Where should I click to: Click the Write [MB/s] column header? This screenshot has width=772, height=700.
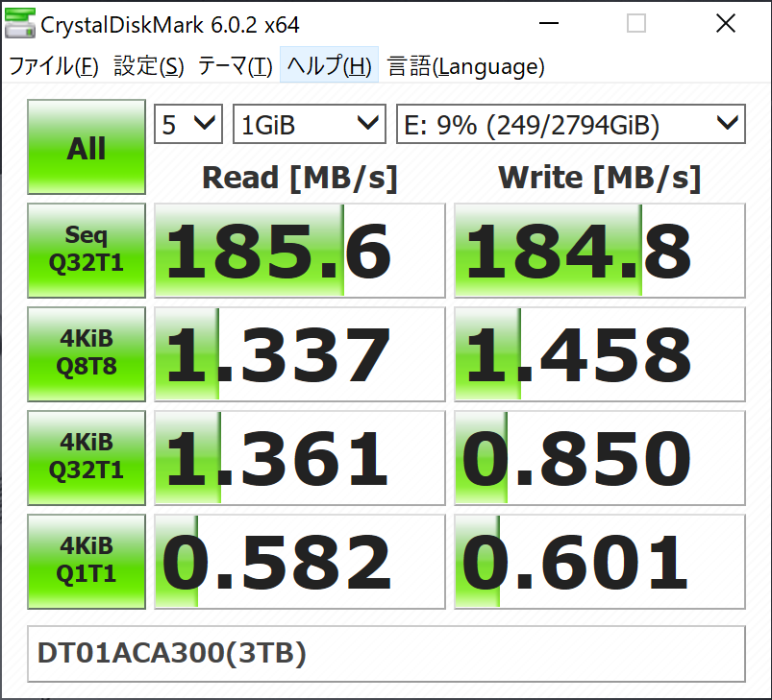click(600, 178)
